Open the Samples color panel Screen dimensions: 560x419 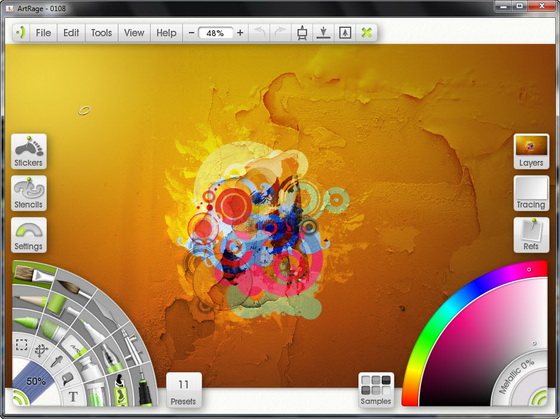(376, 390)
